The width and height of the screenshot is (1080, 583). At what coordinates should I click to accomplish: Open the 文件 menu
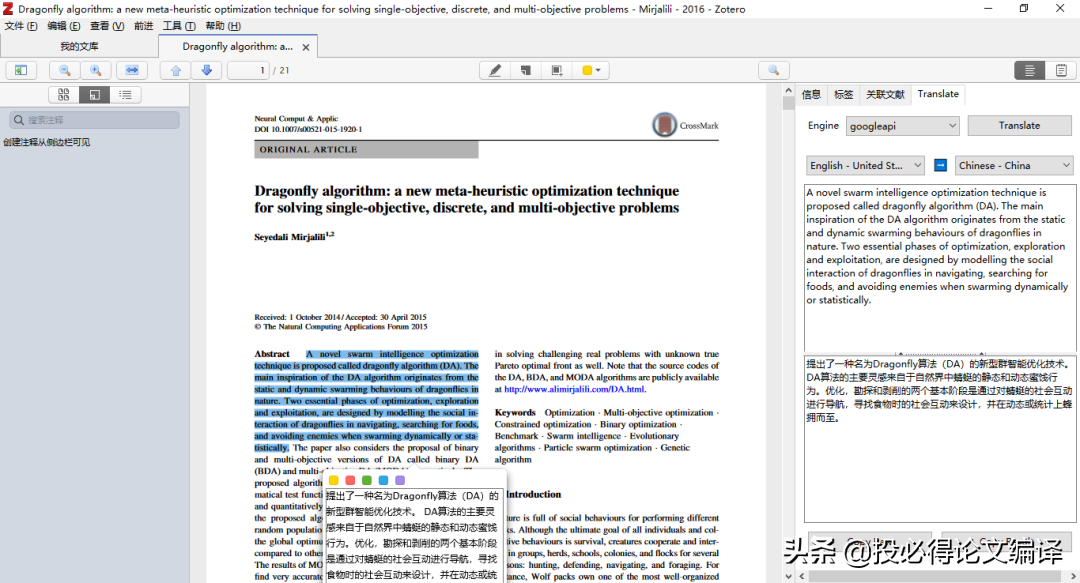(x=21, y=25)
